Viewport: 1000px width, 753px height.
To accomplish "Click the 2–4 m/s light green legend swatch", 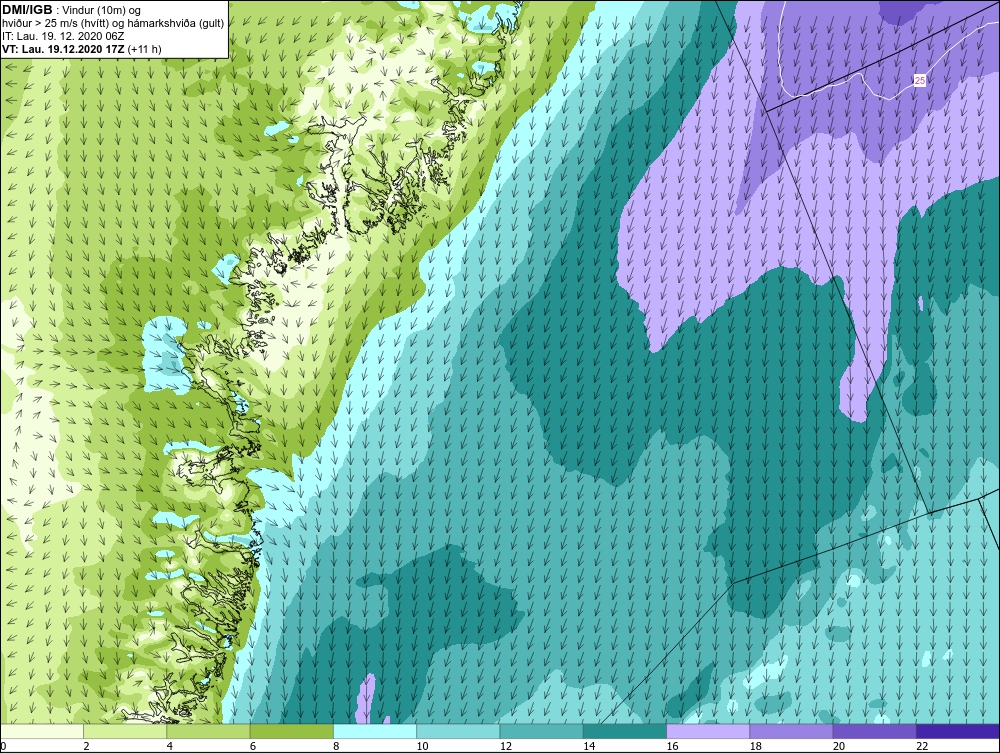I will click(x=125, y=731).
